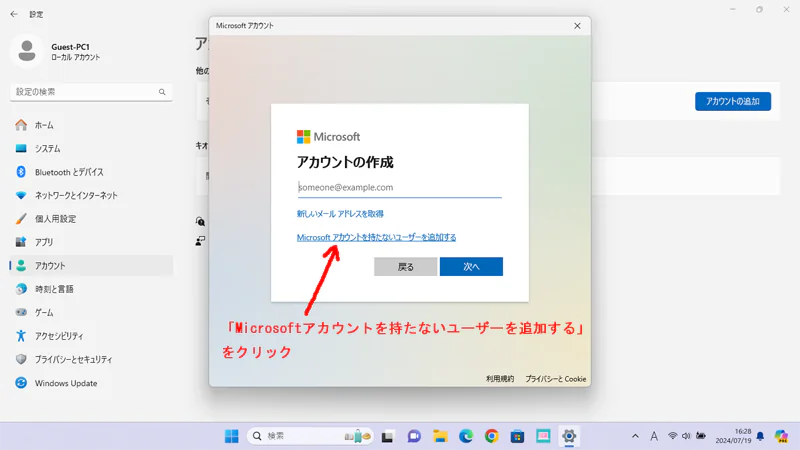Click the network diamond icon in sidebar
The height and width of the screenshot is (450, 800).
21,195
